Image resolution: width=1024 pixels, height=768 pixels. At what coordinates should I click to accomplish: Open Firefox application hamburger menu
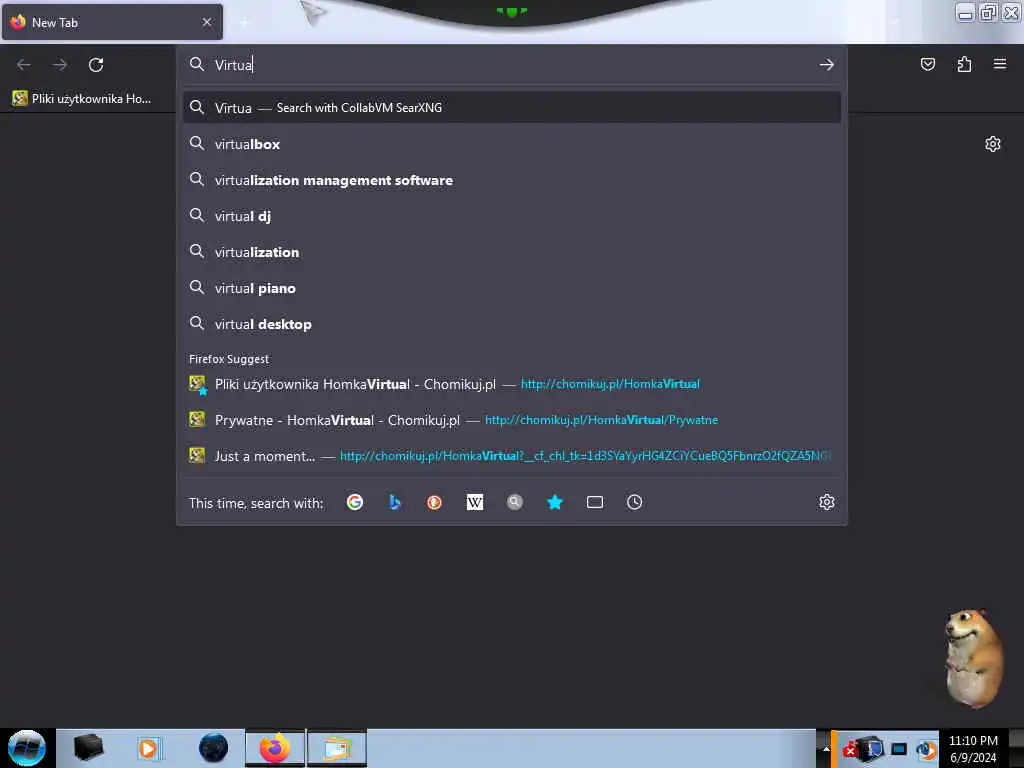1000,64
